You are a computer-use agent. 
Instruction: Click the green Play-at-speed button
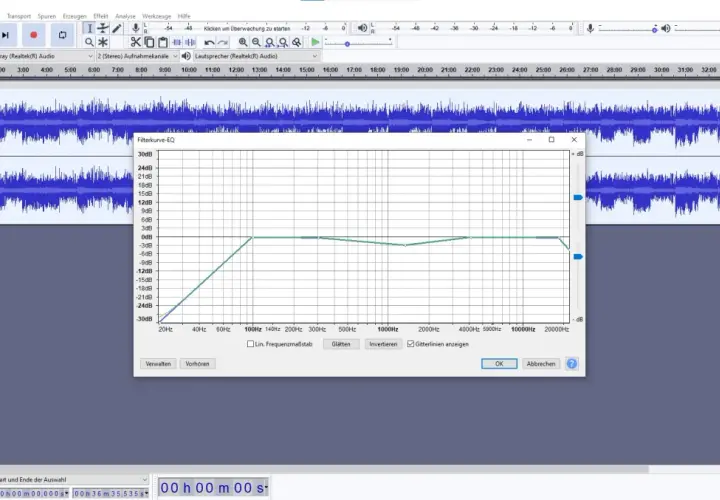coord(315,42)
